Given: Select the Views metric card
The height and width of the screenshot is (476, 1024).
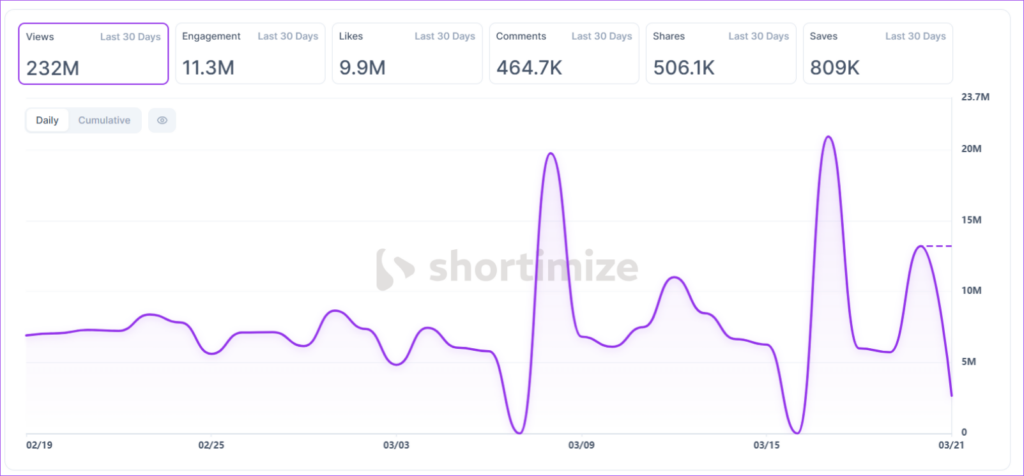Looking at the screenshot, I should (93, 53).
